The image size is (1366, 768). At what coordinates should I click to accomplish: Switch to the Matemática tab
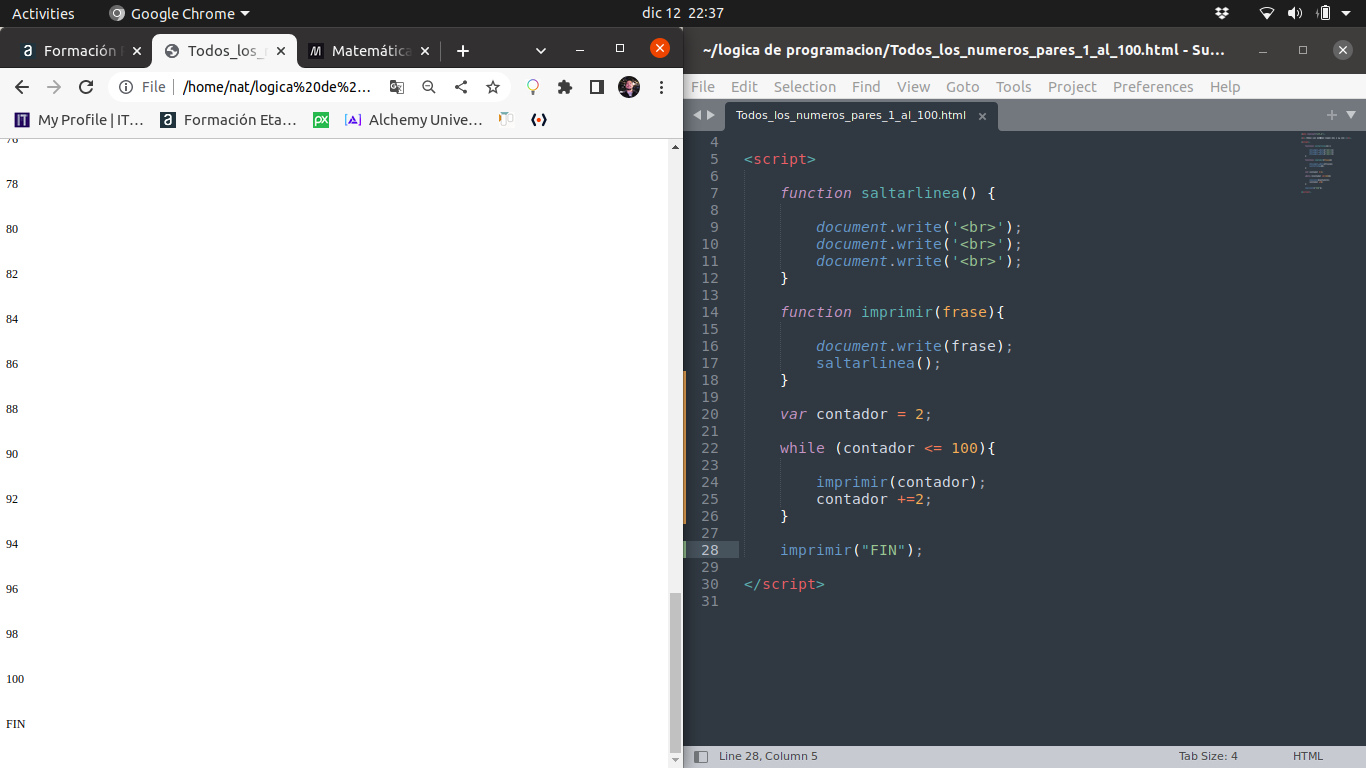click(x=370, y=51)
